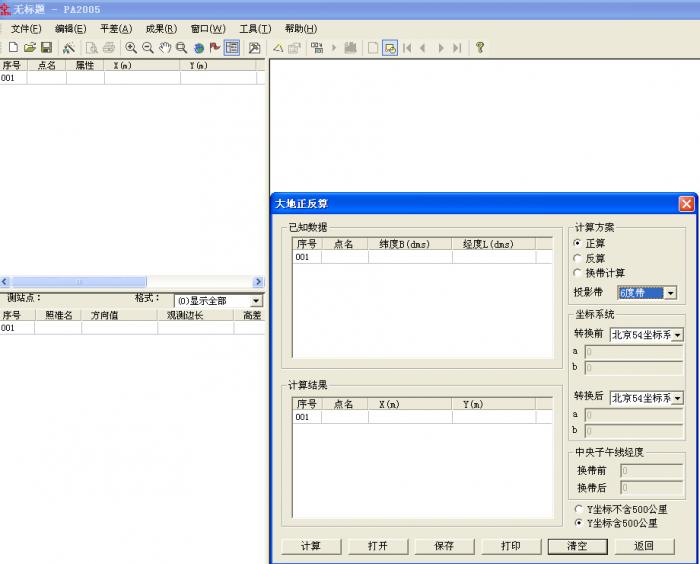This screenshot has height=564, width=700.
Task: Expand the 转换后 coordinate system dropdown
Action: click(677, 398)
